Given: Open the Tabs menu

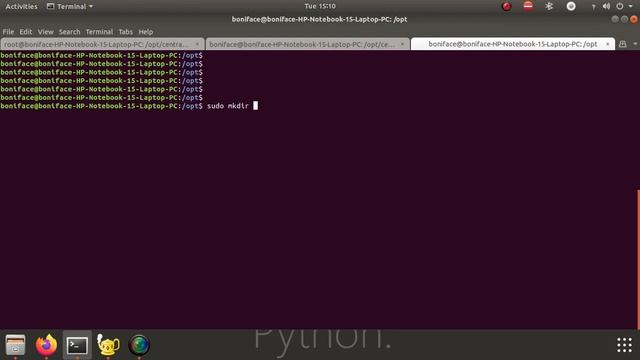Looking at the screenshot, I should click(125, 31).
